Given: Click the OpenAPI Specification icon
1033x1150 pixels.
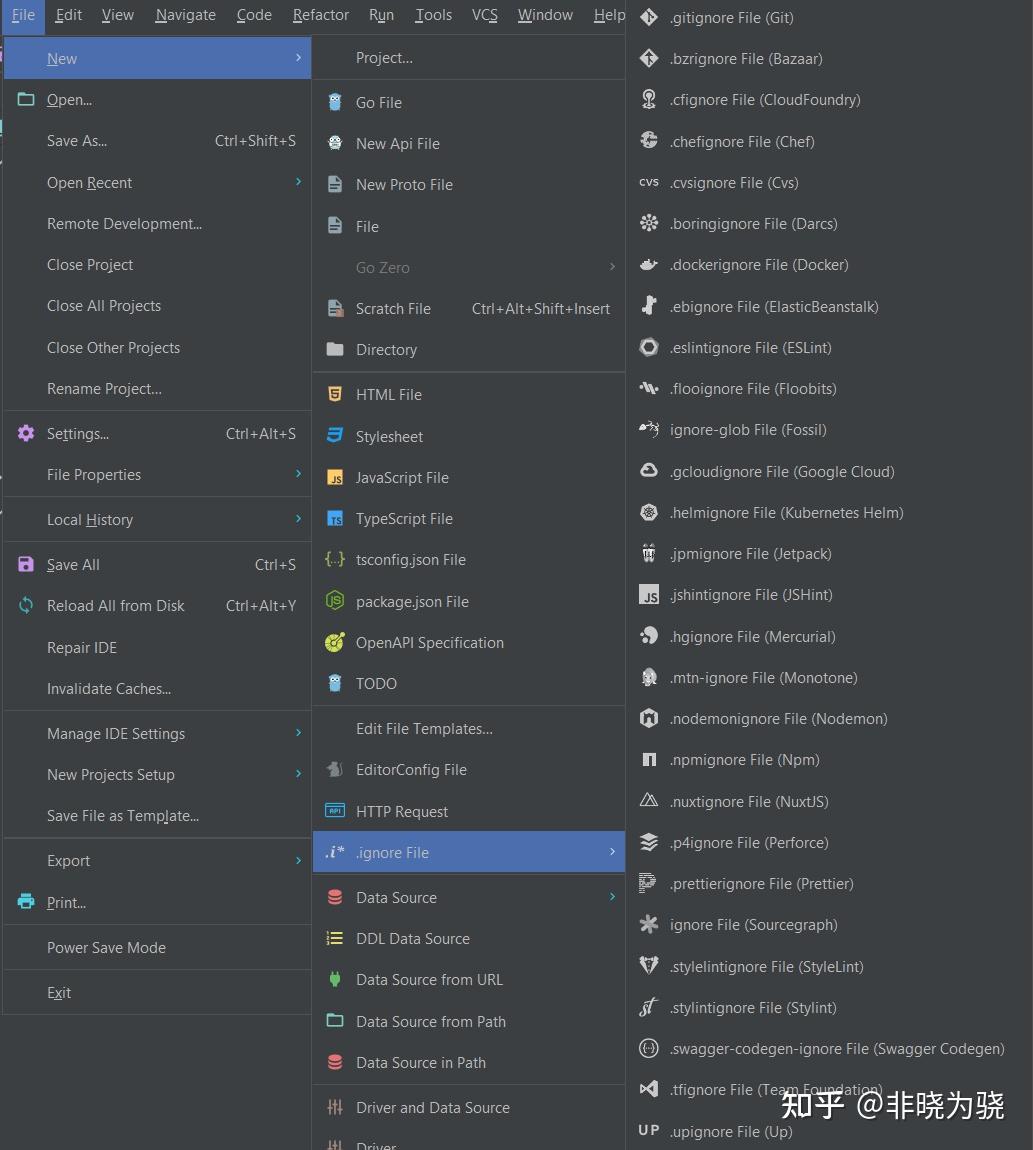Looking at the screenshot, I should (335, 642).
